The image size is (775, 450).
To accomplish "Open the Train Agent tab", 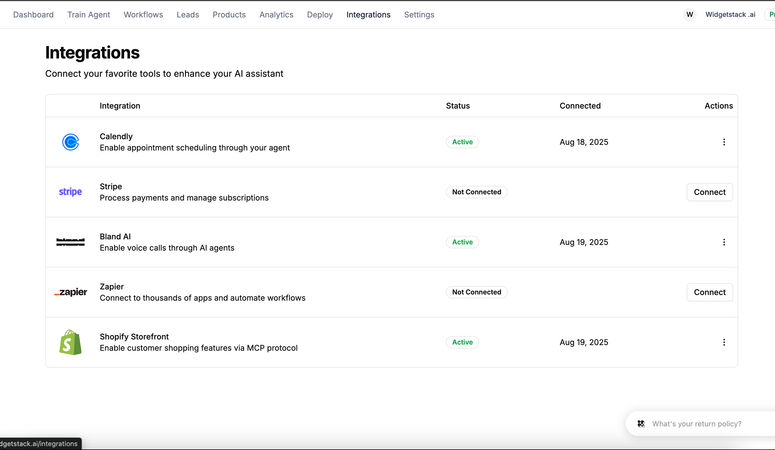I will click(x=89, y=15).
